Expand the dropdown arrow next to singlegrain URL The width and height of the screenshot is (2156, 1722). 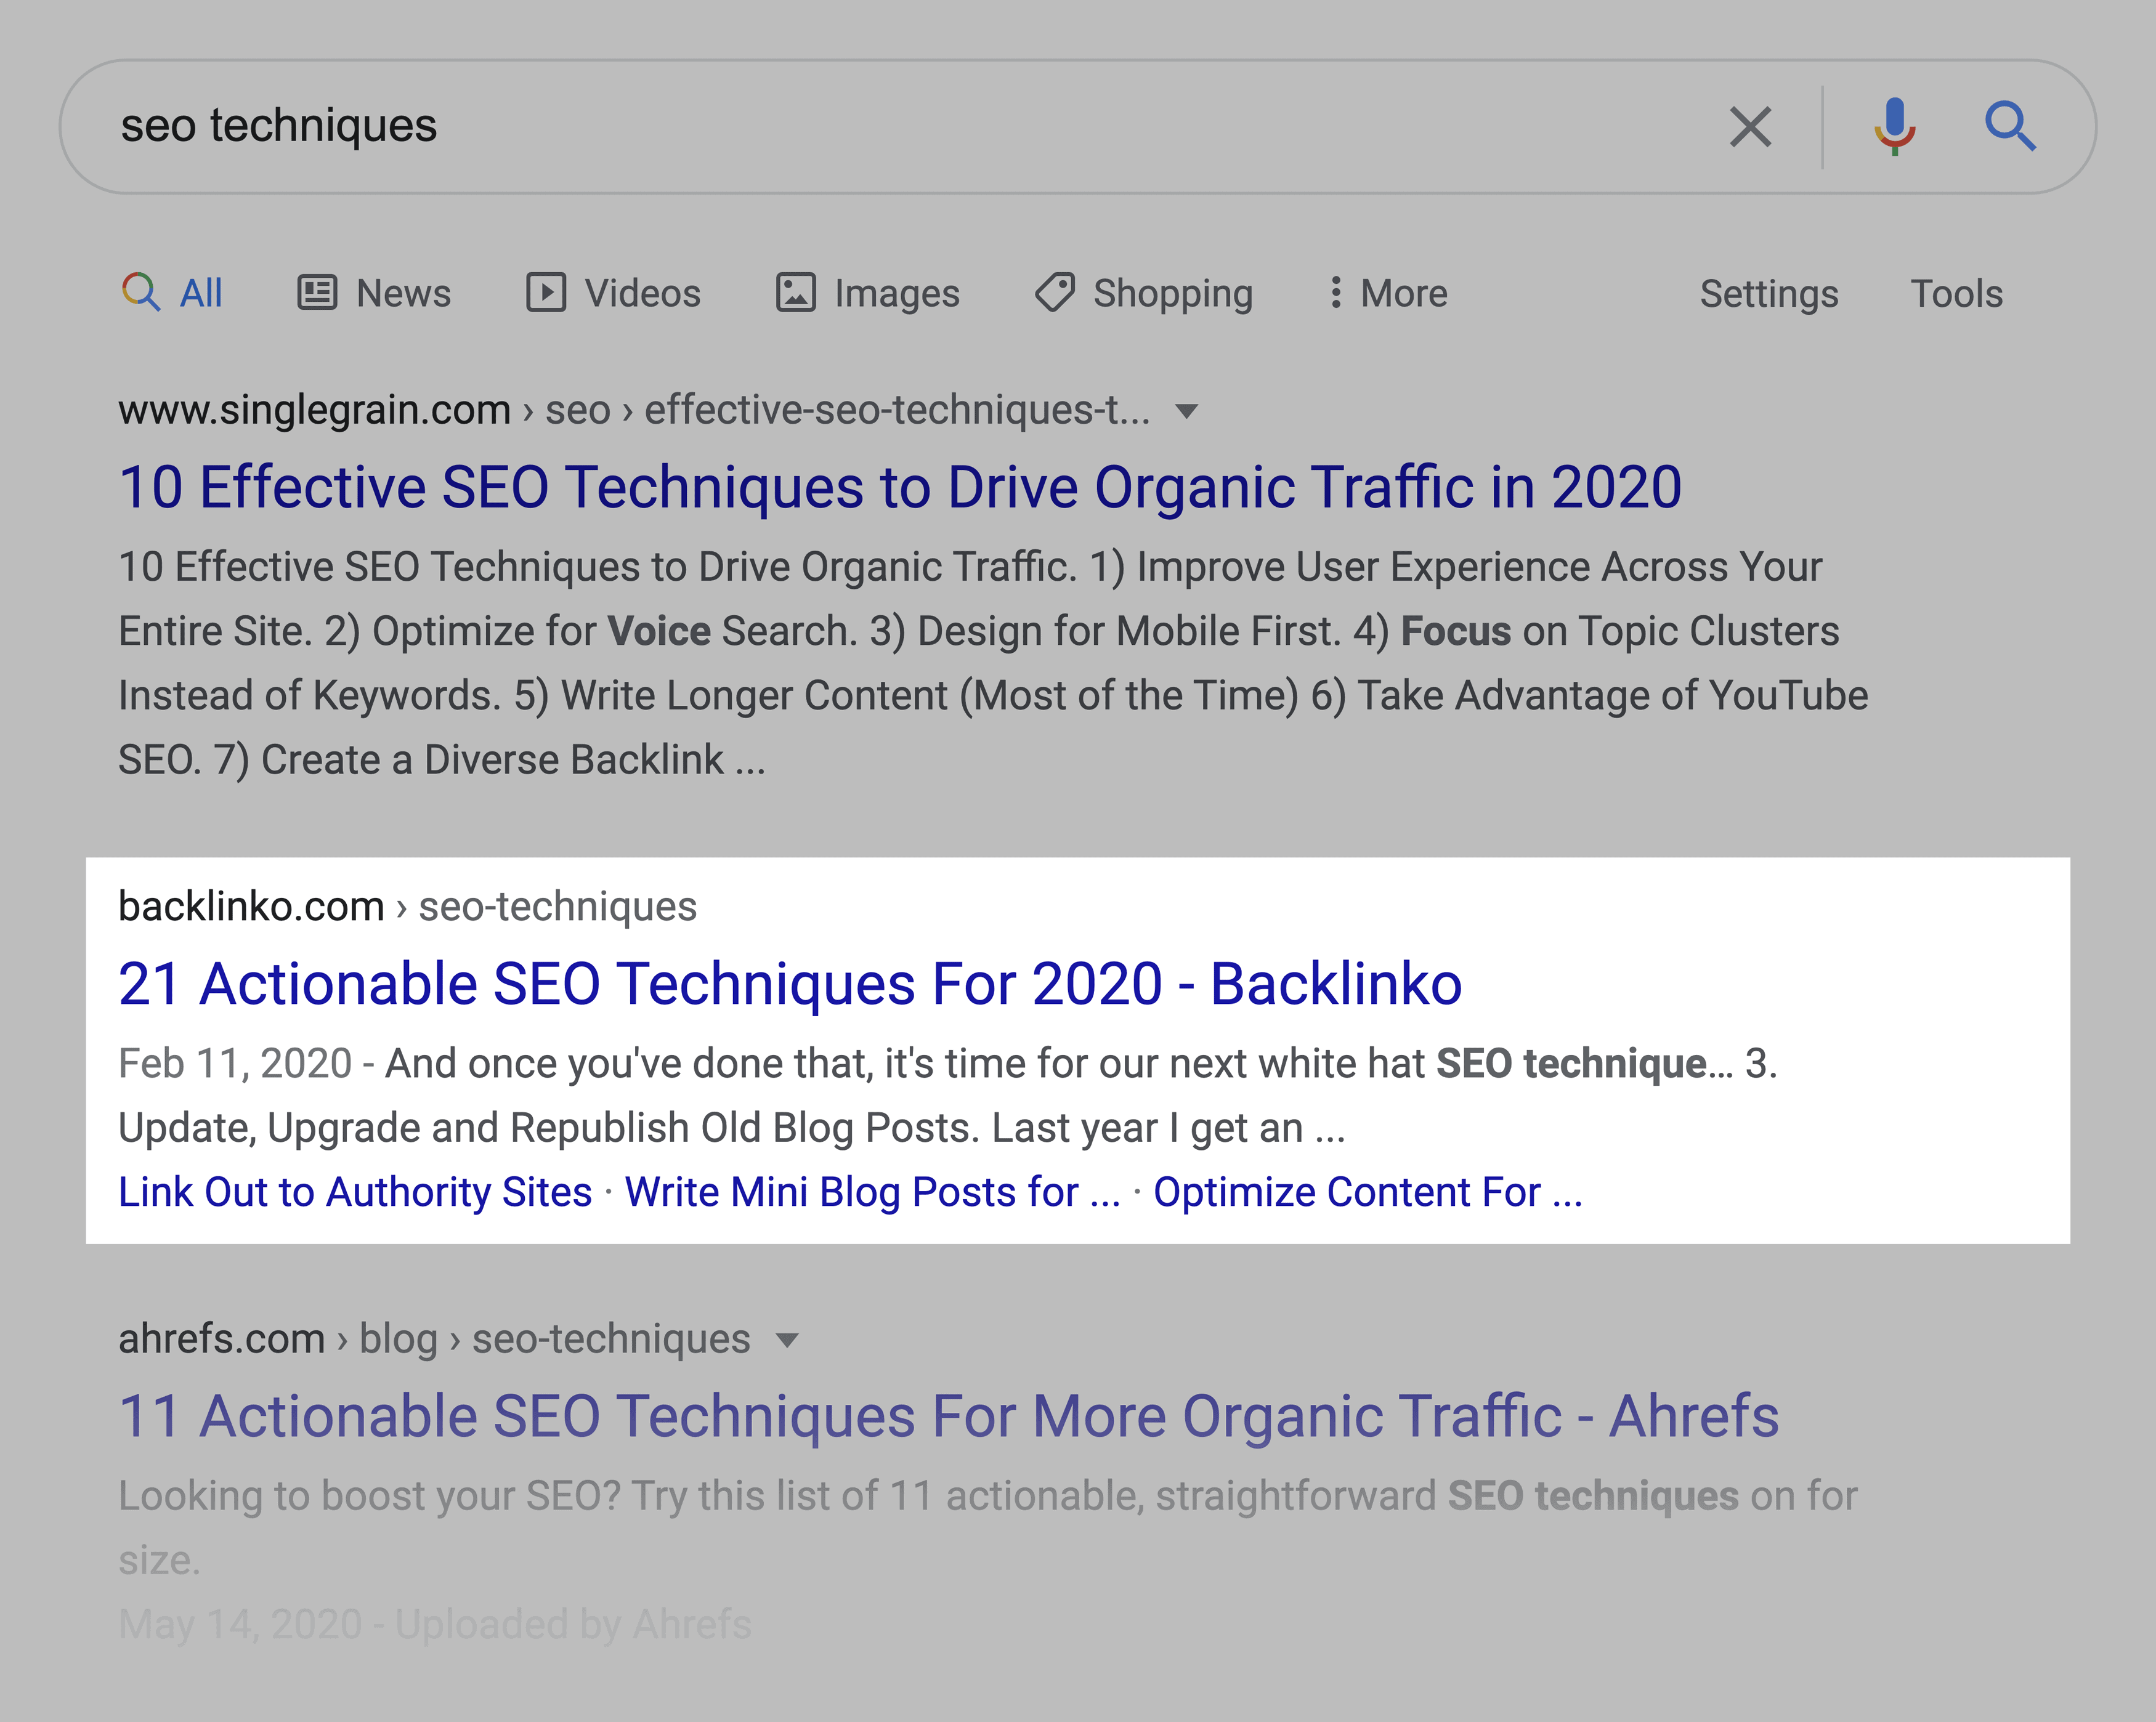1186,411
